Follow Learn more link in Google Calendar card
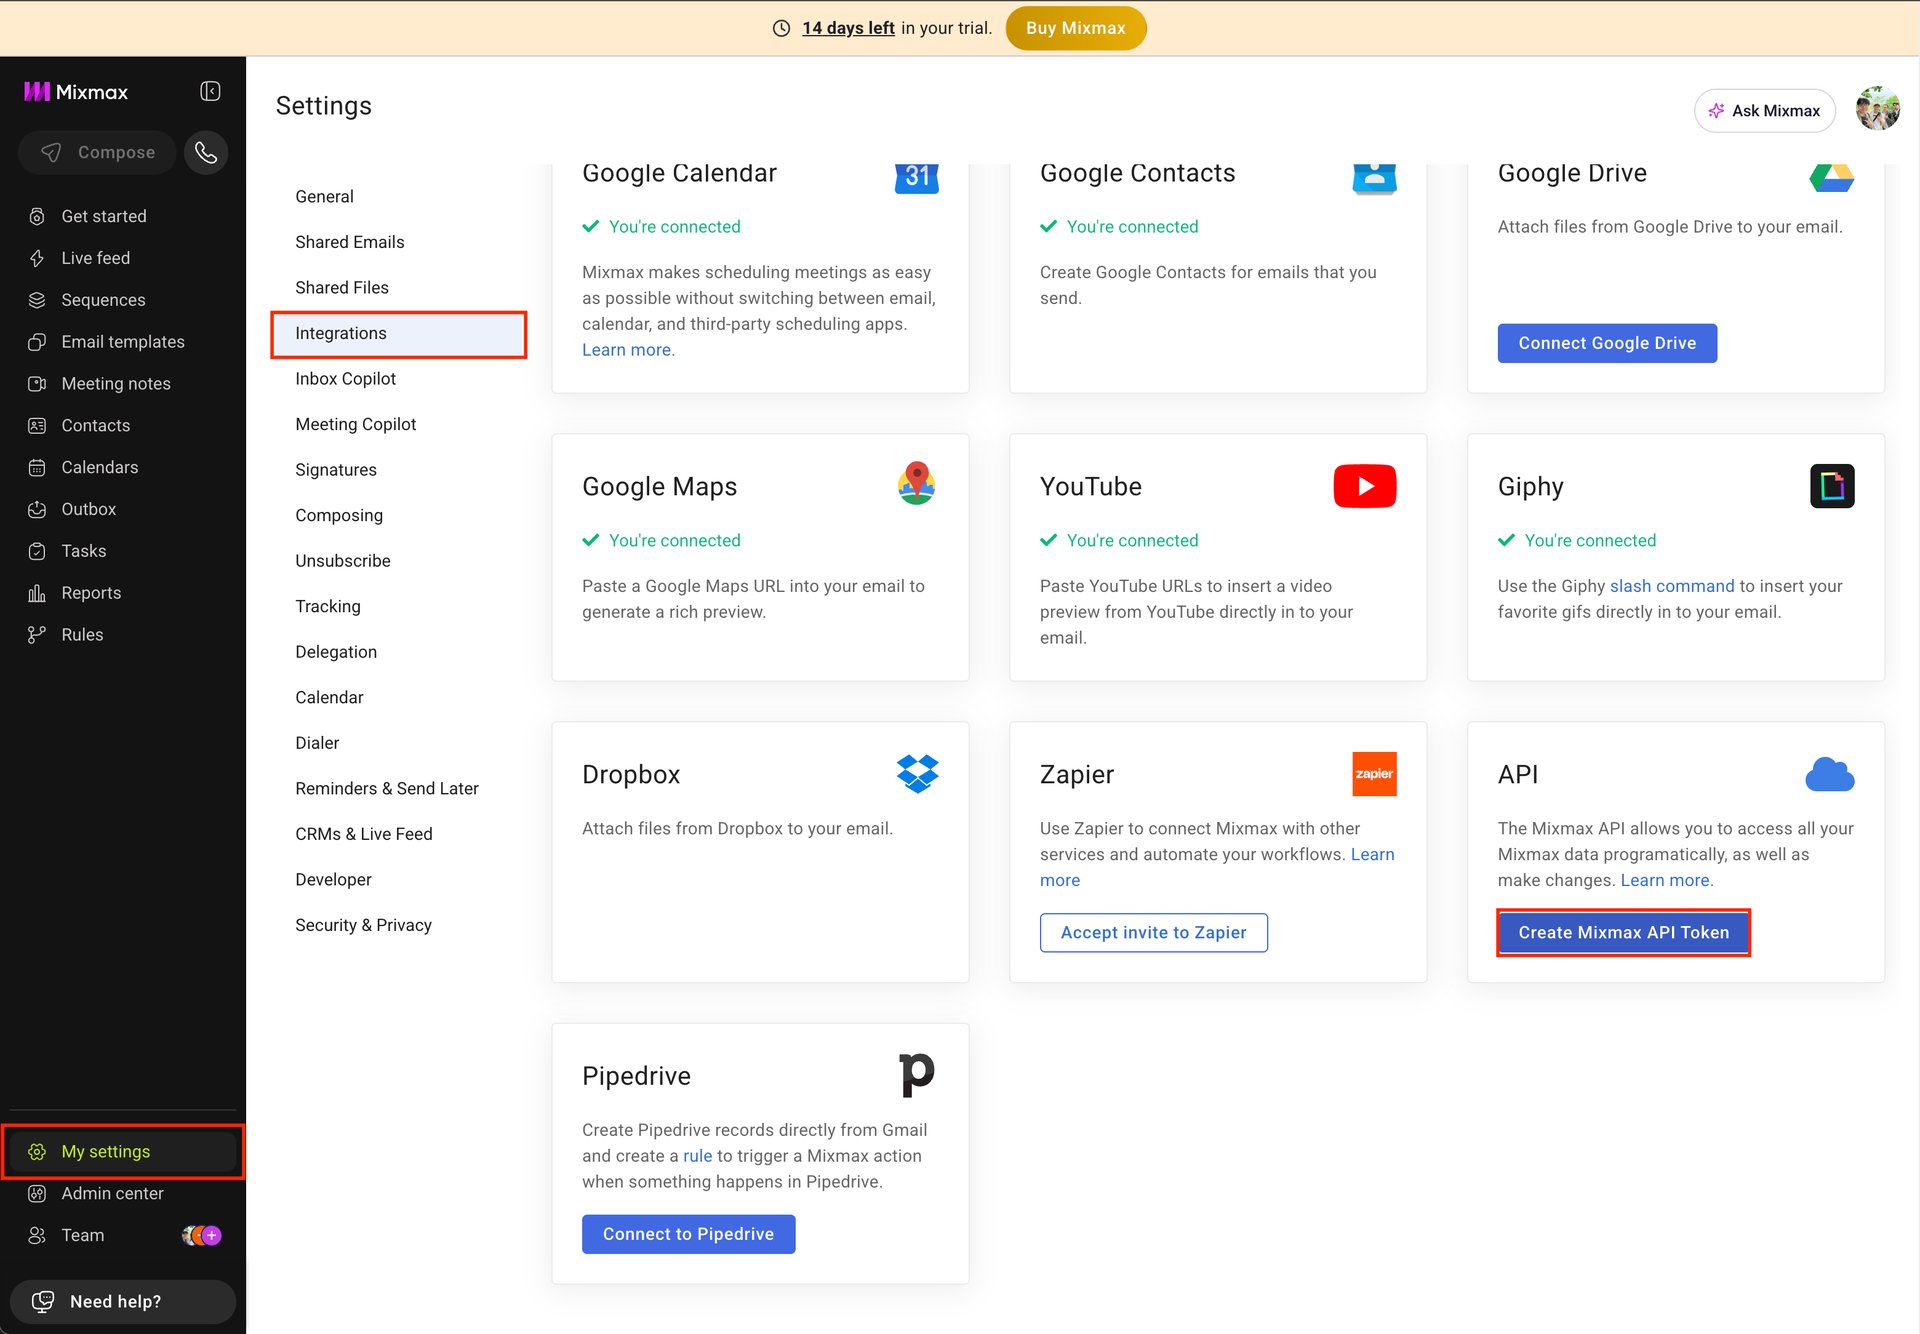 pyautogui.click(x=628, y=350)
